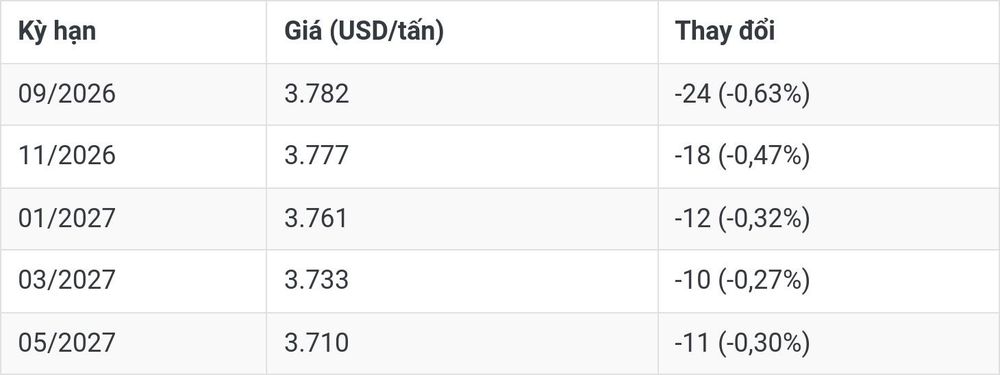Click the change value -10 (-0,27%)

742,281
